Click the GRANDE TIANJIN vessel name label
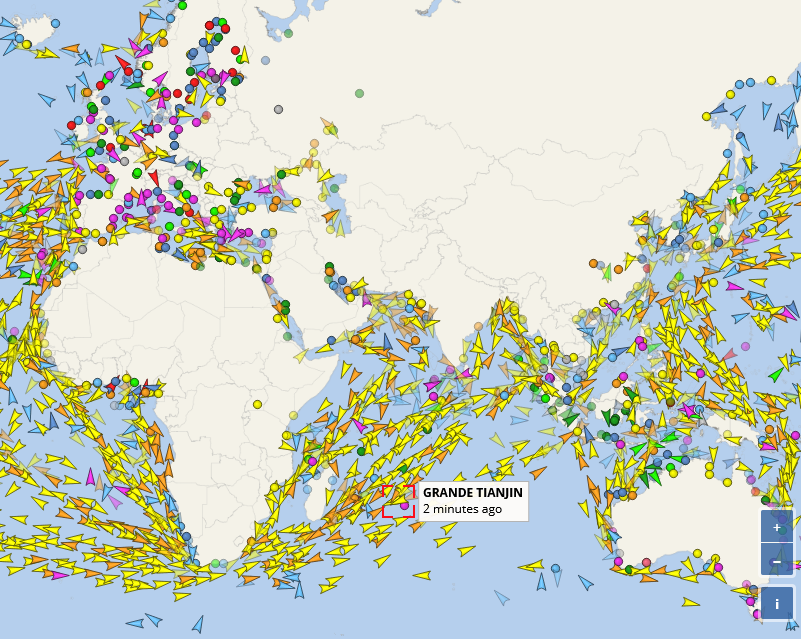Image resolution: width=801 pixels, height=639 pixels. pyautogui.click(x=472, y=493)
